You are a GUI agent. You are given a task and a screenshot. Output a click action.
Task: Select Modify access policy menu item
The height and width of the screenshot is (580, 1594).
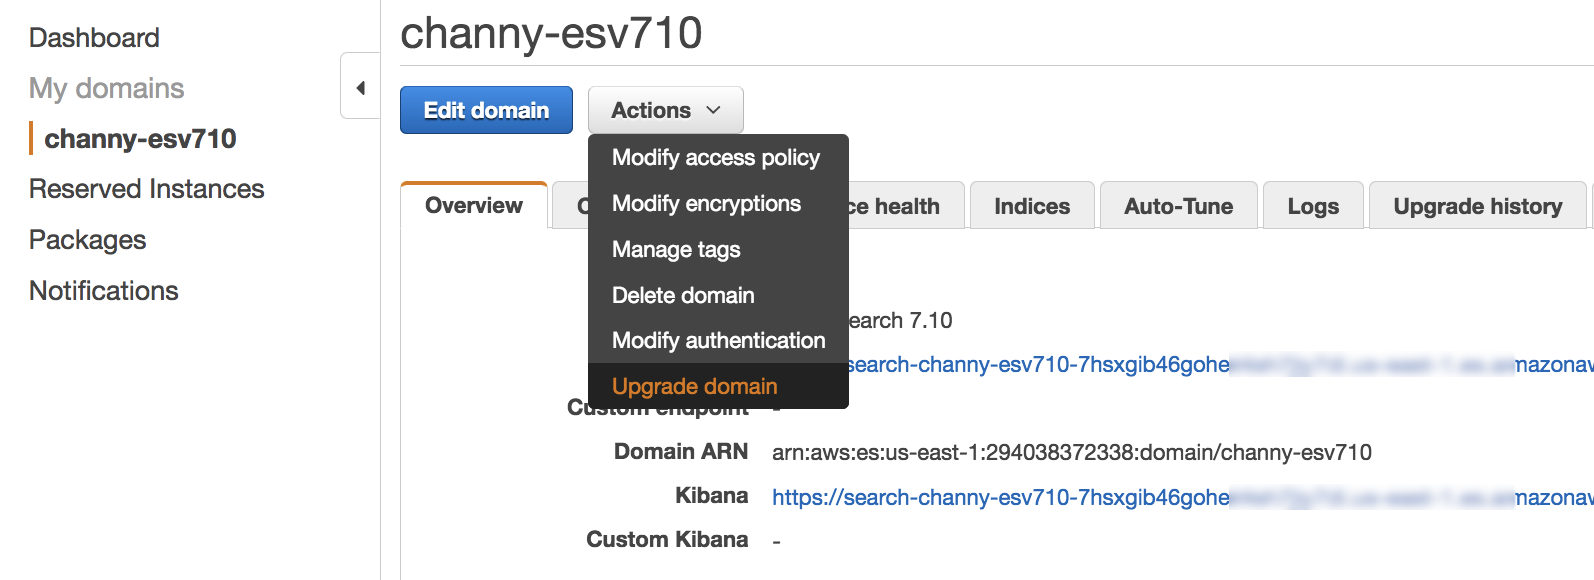pyautogui.click(x=715, y=158)
